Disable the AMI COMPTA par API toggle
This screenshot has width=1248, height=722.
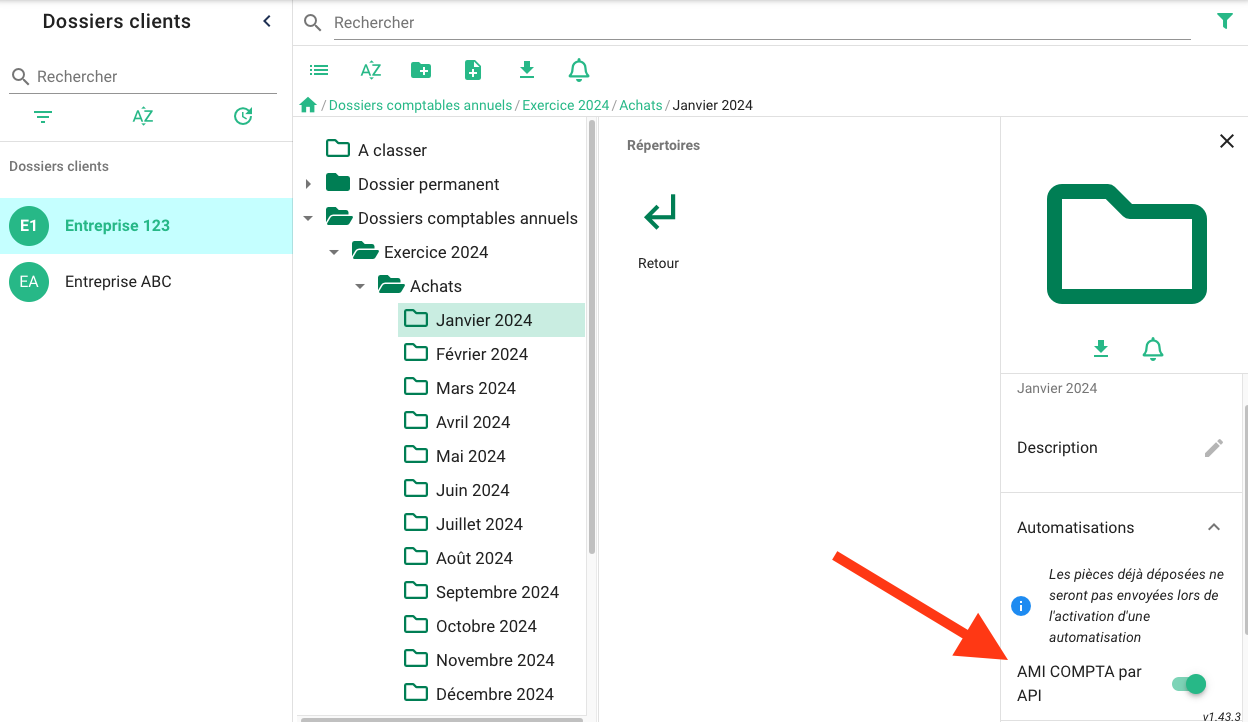coord(1189,684)
